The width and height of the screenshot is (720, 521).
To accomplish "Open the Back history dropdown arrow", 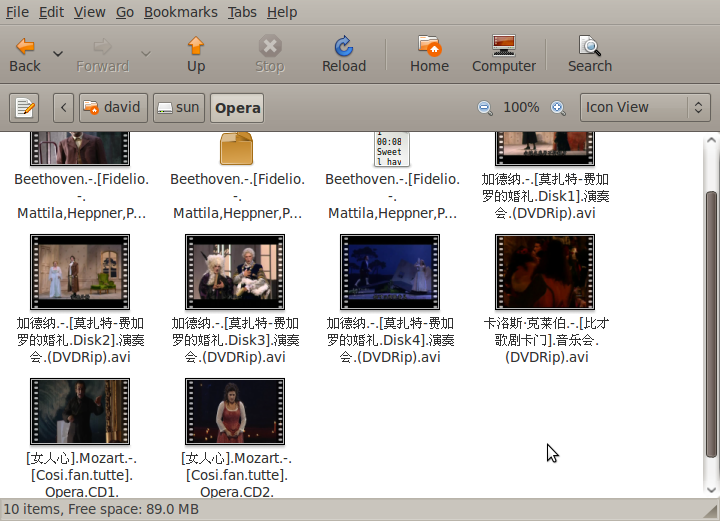I will click(x=58, y=54).
